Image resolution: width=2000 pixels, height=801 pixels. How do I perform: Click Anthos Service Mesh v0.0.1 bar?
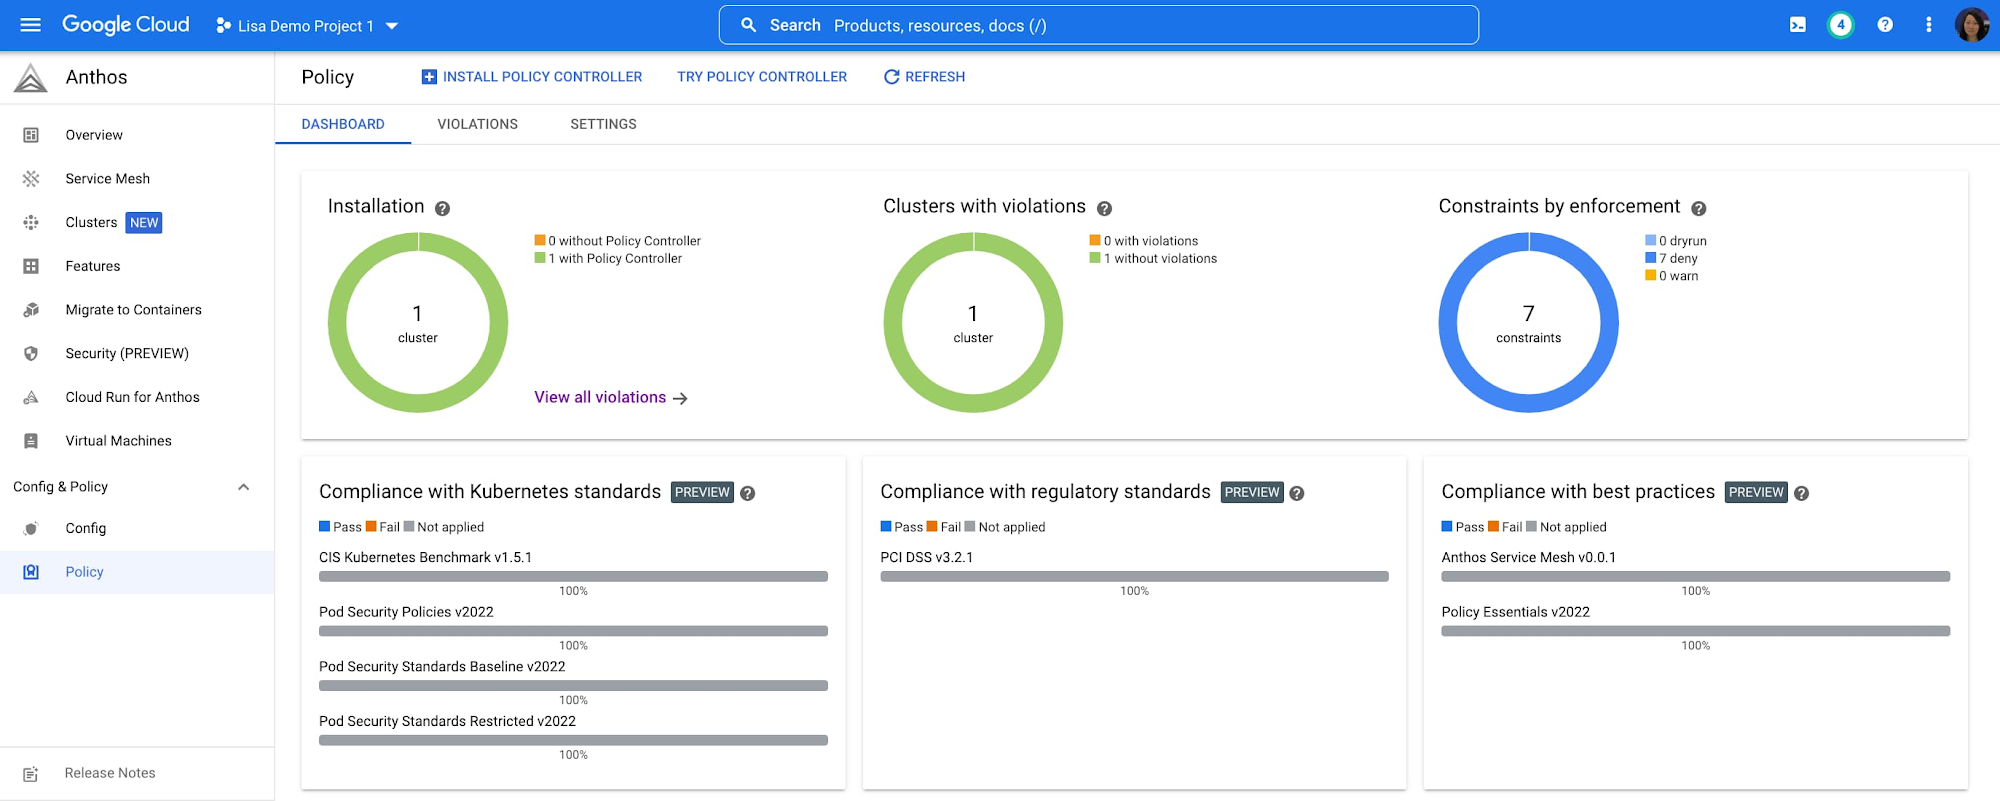click(1695, 576)
